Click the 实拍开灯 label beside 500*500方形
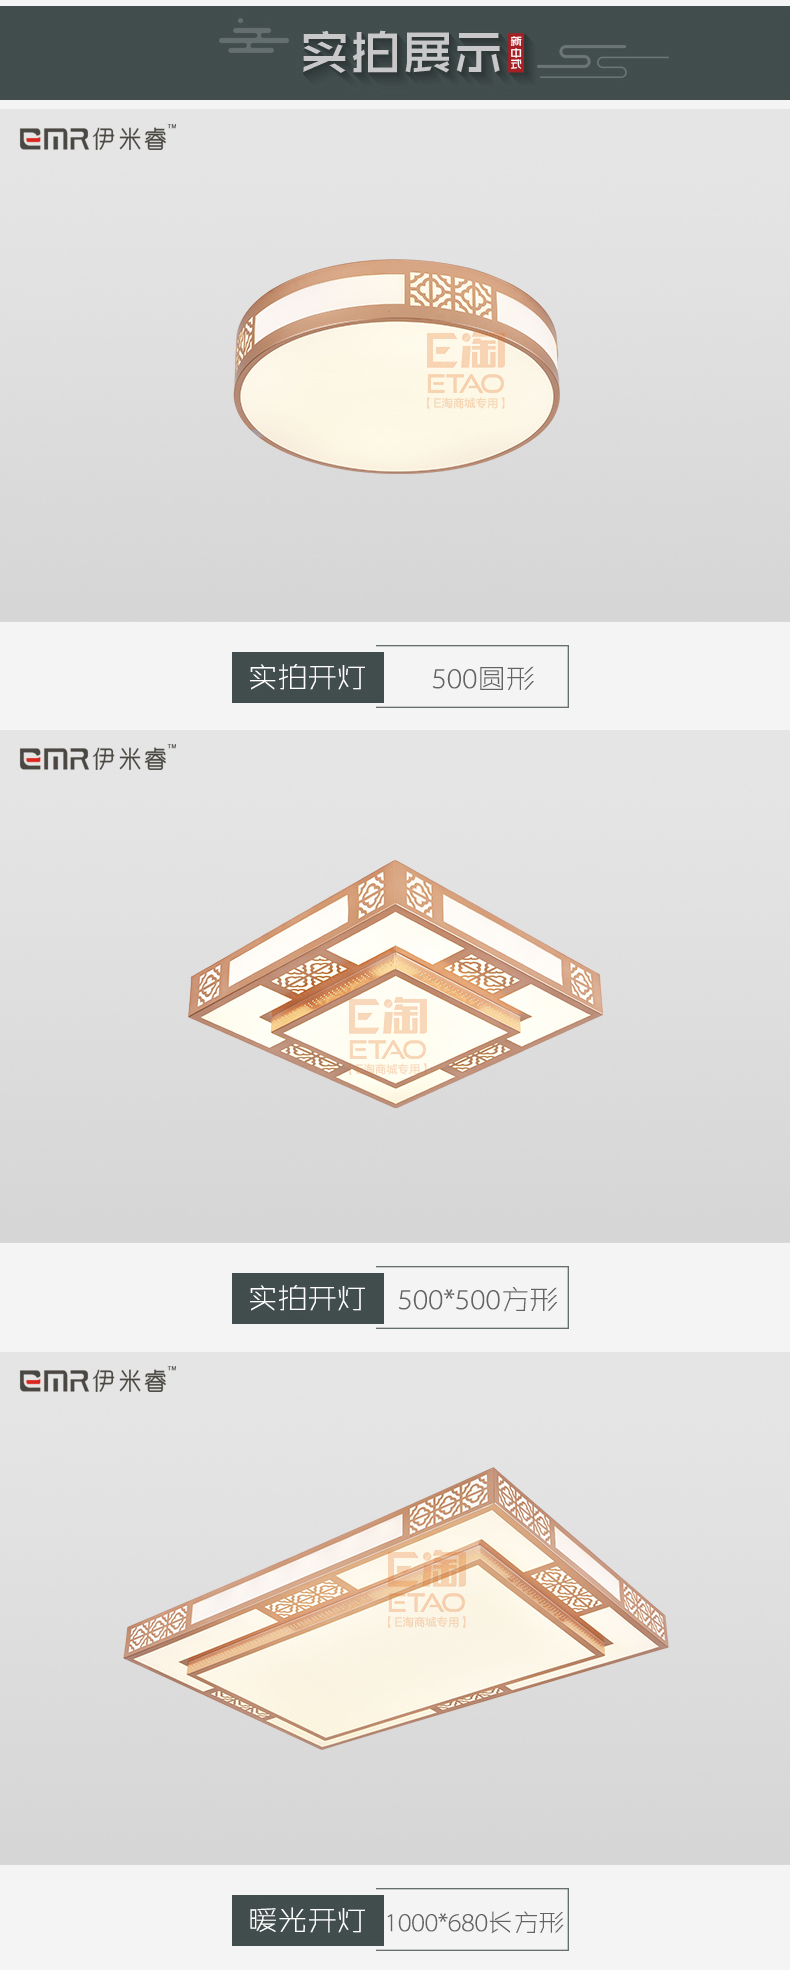Screen dimensions: 790x1970 [x=307, y=1298]
